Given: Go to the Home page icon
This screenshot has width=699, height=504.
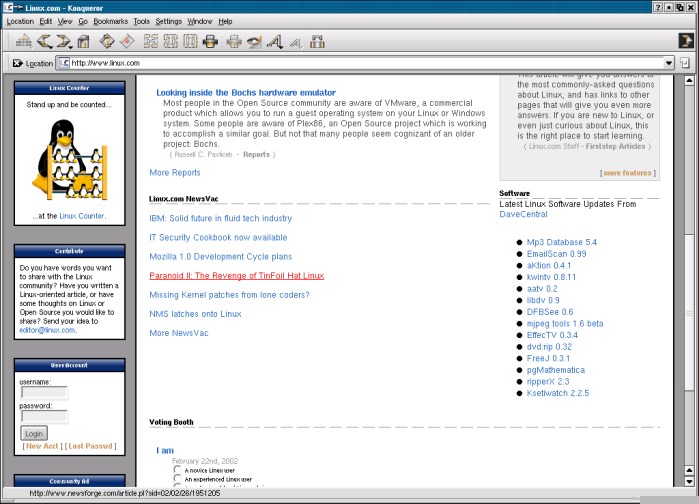Looking at the screenshot, I should coord(84,41).
